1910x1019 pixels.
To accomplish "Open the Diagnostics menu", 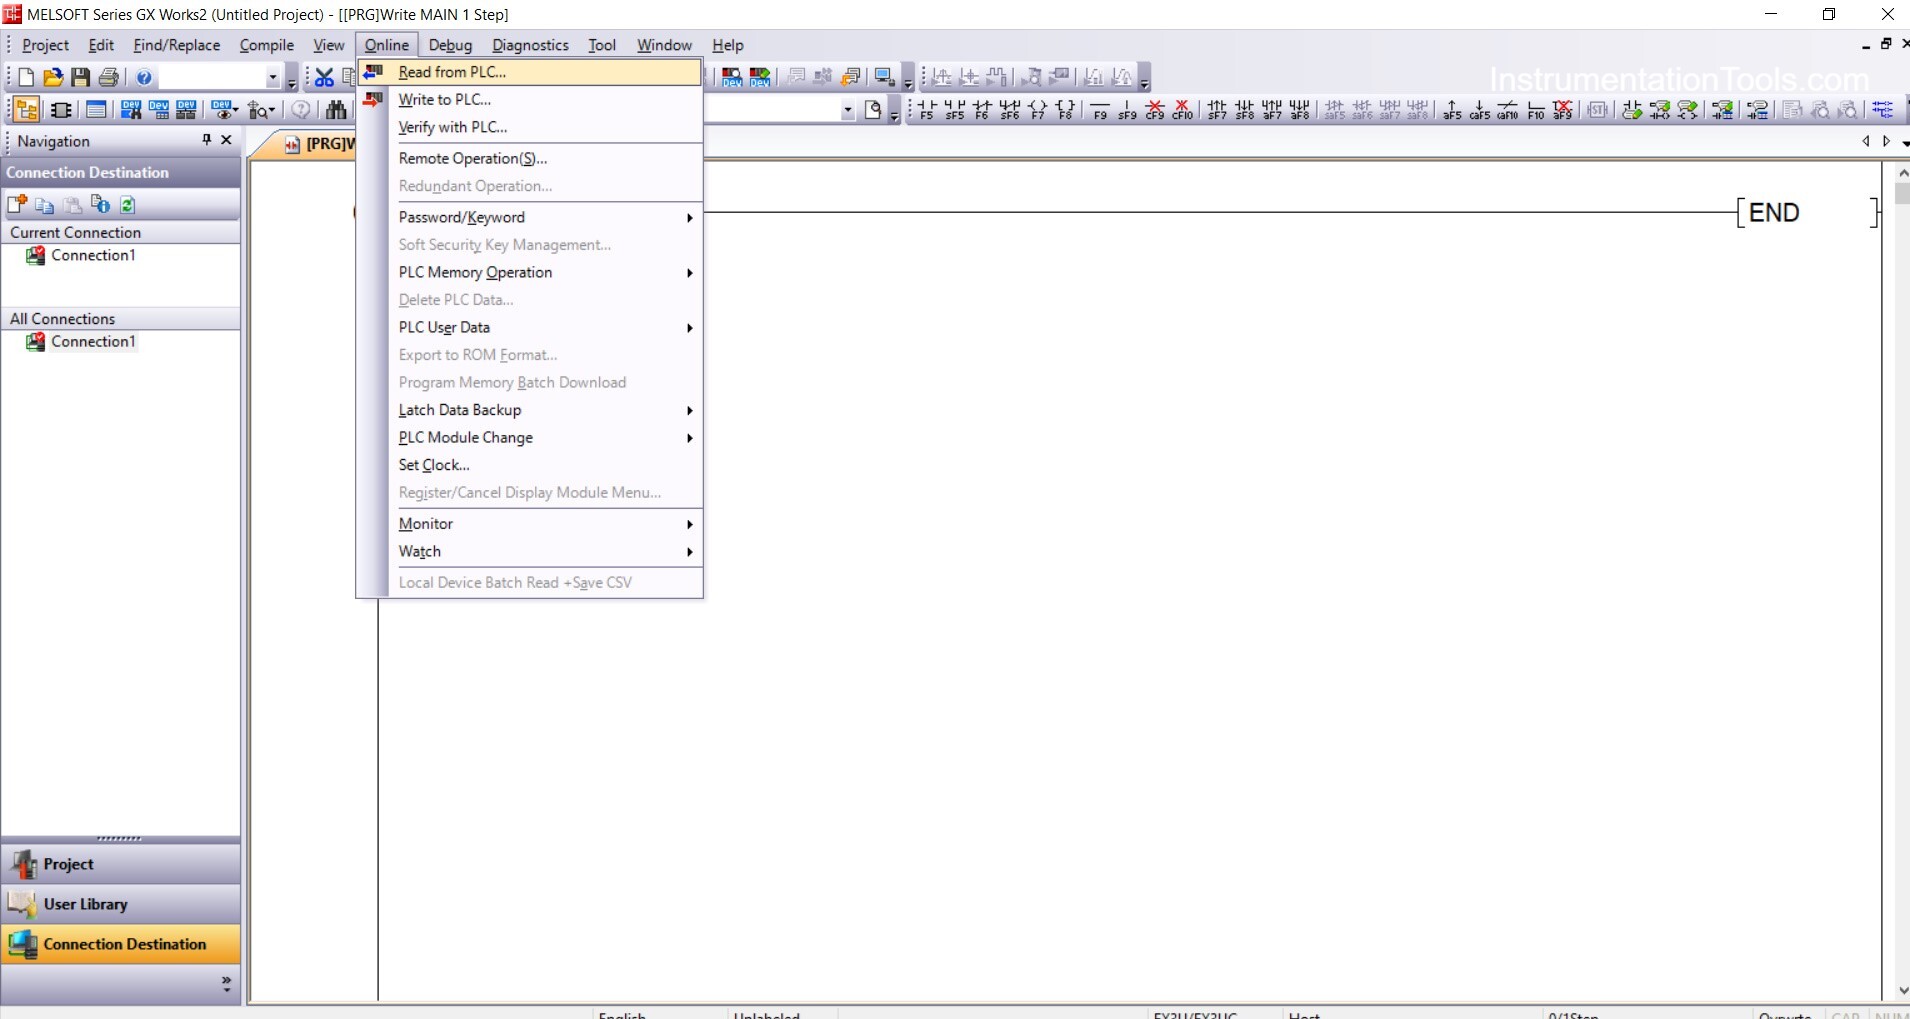I will 530,45.
